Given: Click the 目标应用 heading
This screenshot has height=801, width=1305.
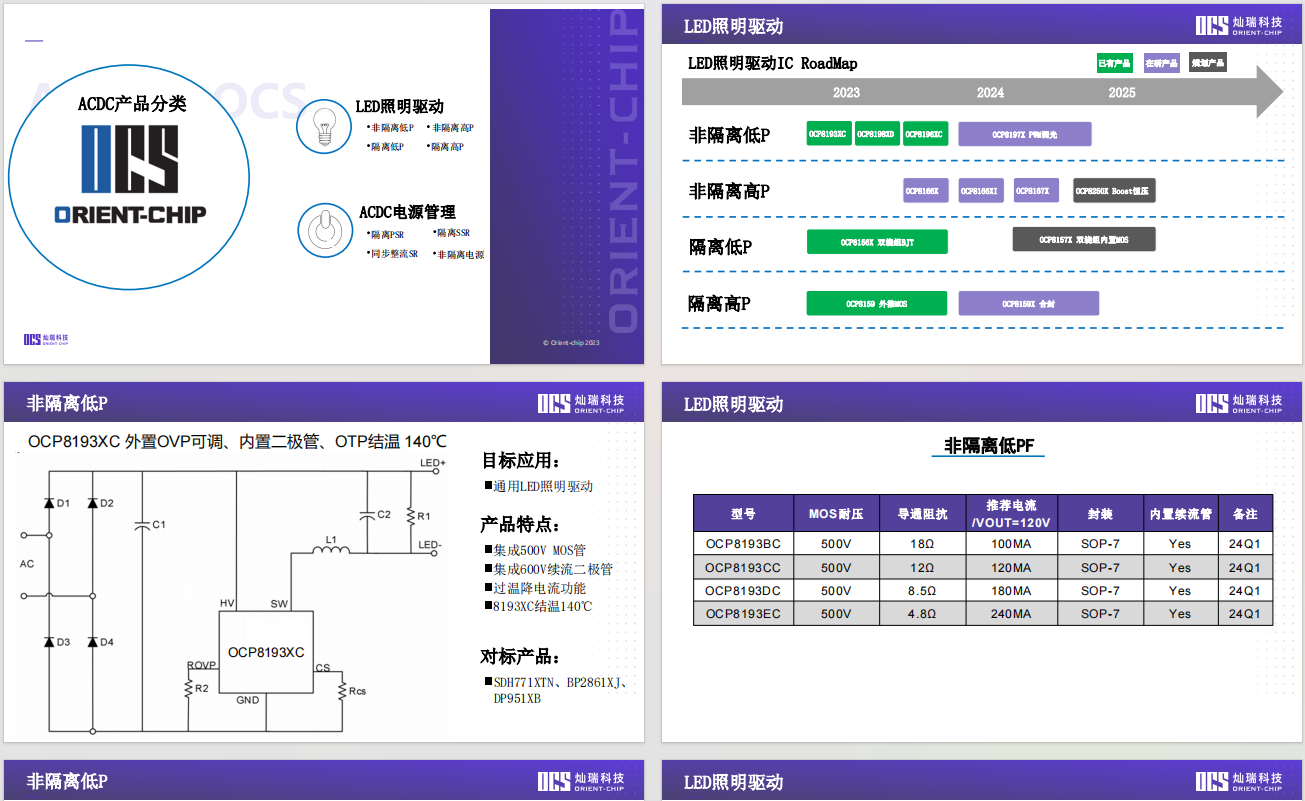Looking at the screenshot, I should 520,460.
